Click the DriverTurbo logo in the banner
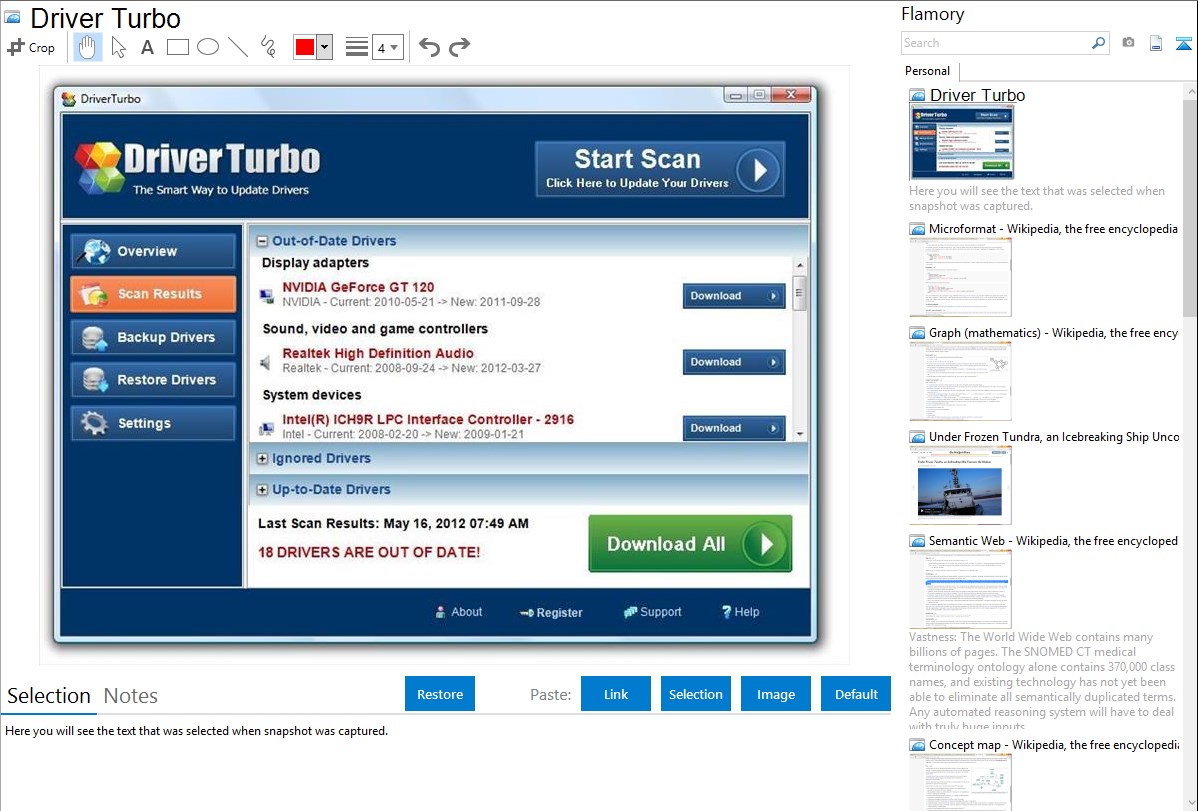 point(197,167)
